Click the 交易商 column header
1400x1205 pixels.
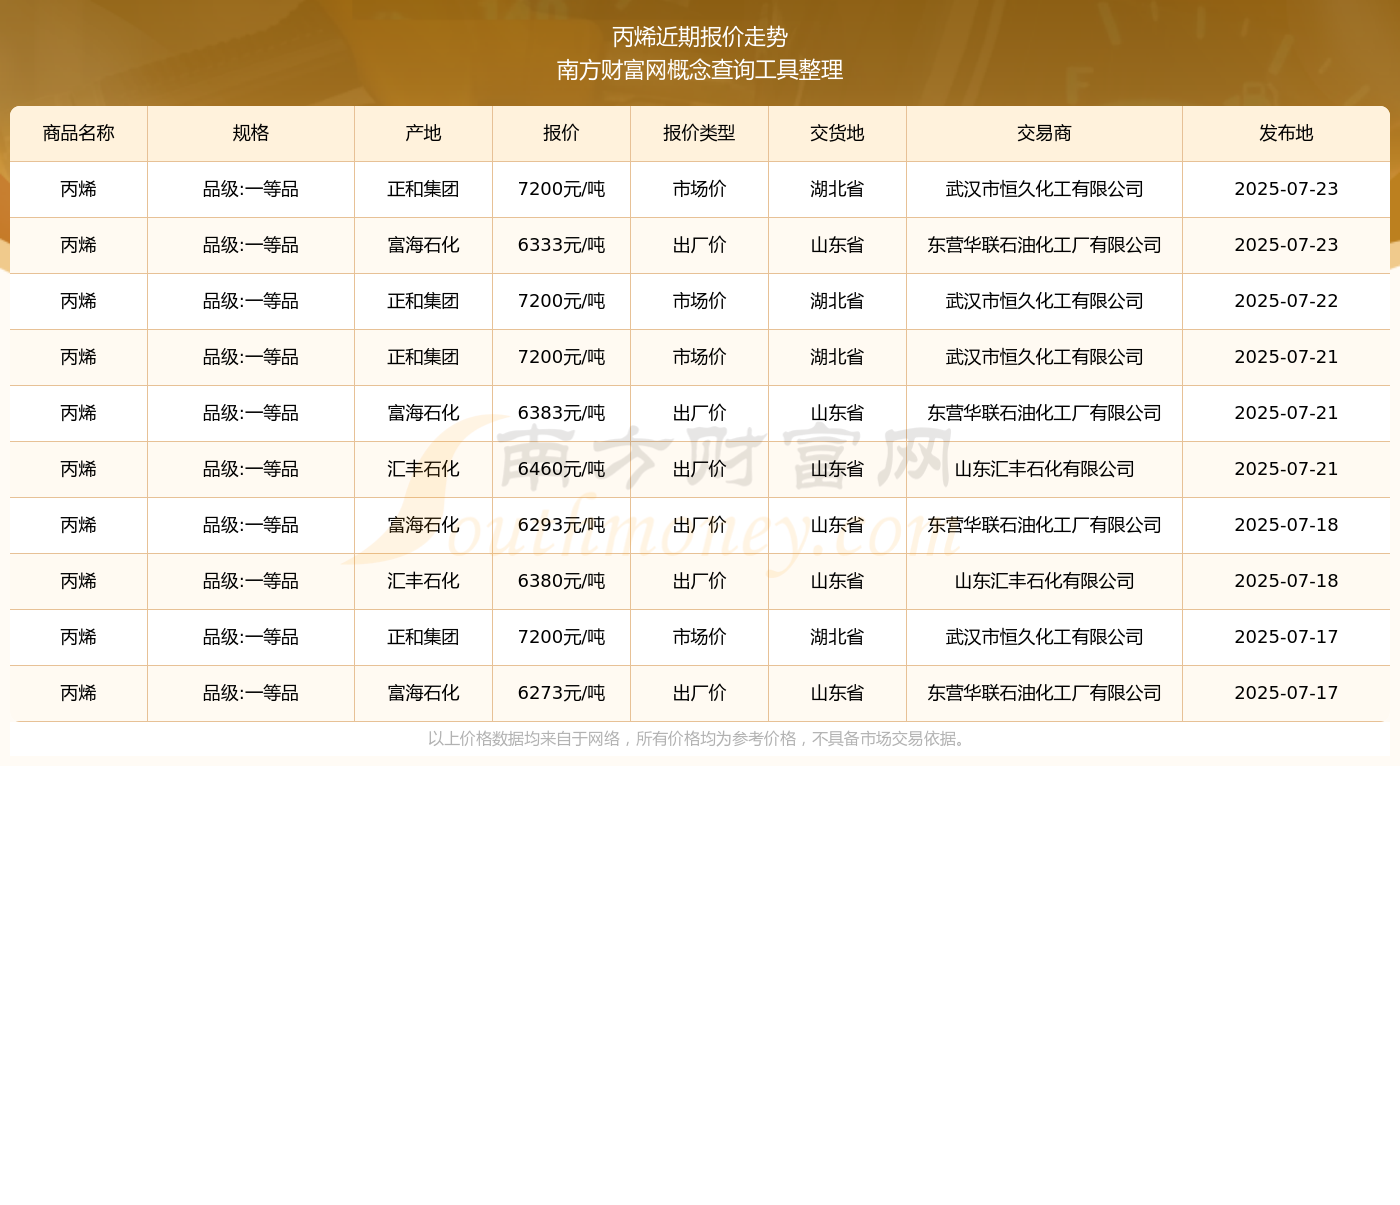click(1044, 133)
